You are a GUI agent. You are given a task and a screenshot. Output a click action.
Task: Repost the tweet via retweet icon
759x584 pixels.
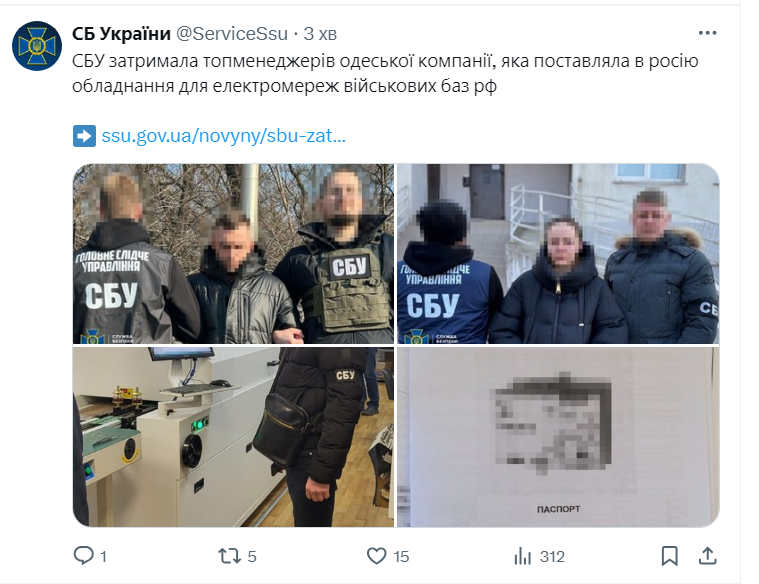tap(229, 556)
